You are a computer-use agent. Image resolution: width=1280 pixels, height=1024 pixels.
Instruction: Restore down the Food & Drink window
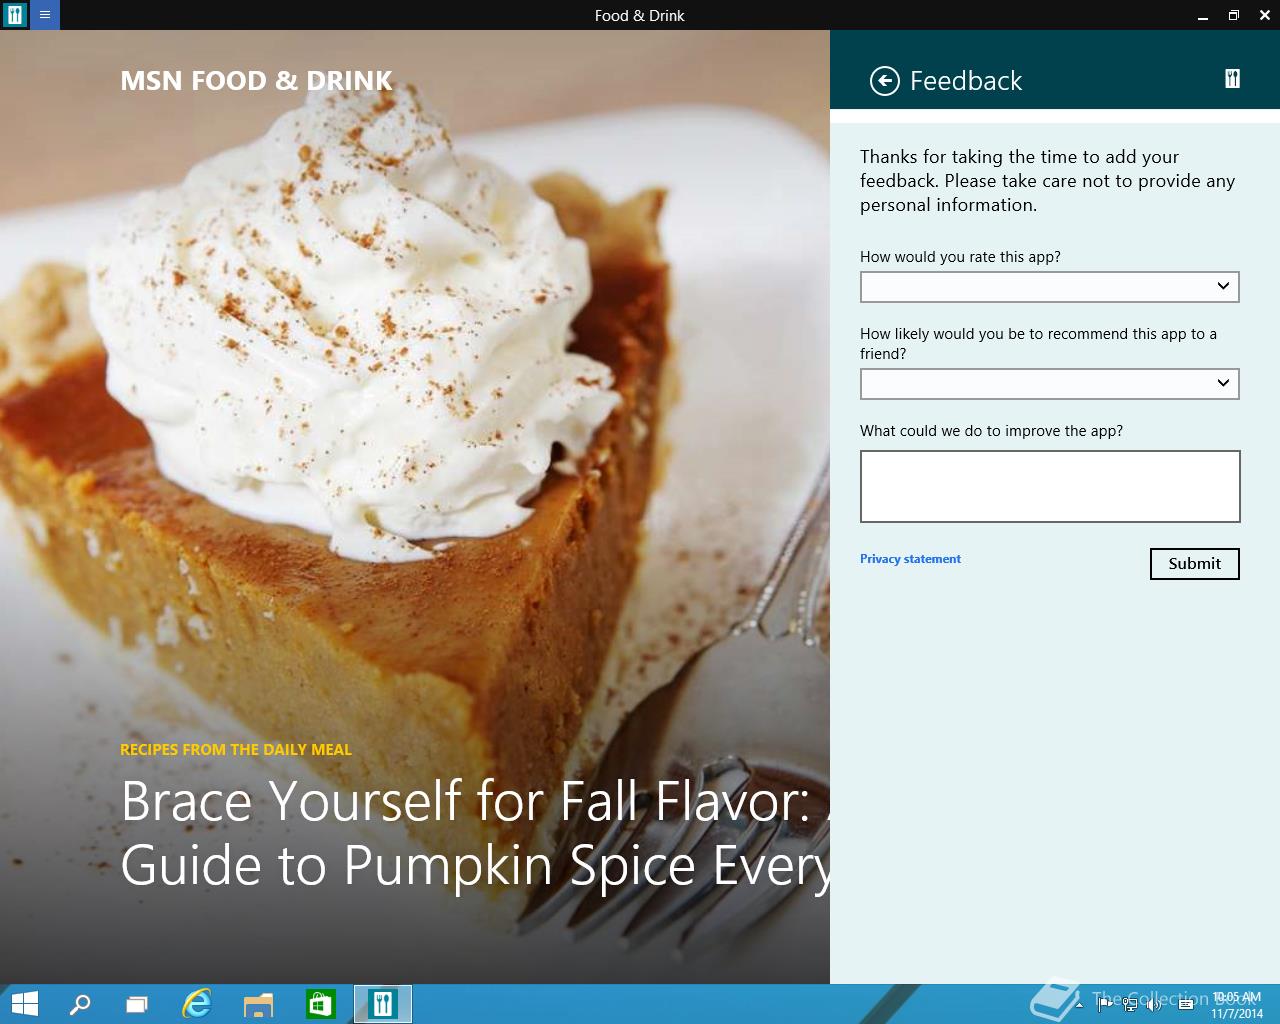pyautogui.click(x=1233, y=15)
